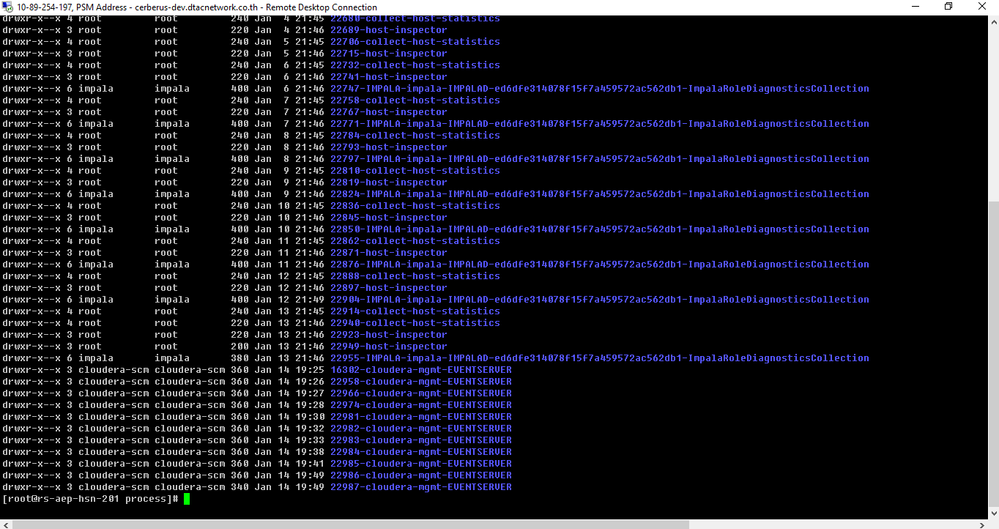Click the vertical scrollbar up arrow

pyautogui.click(x=993, y=21)
